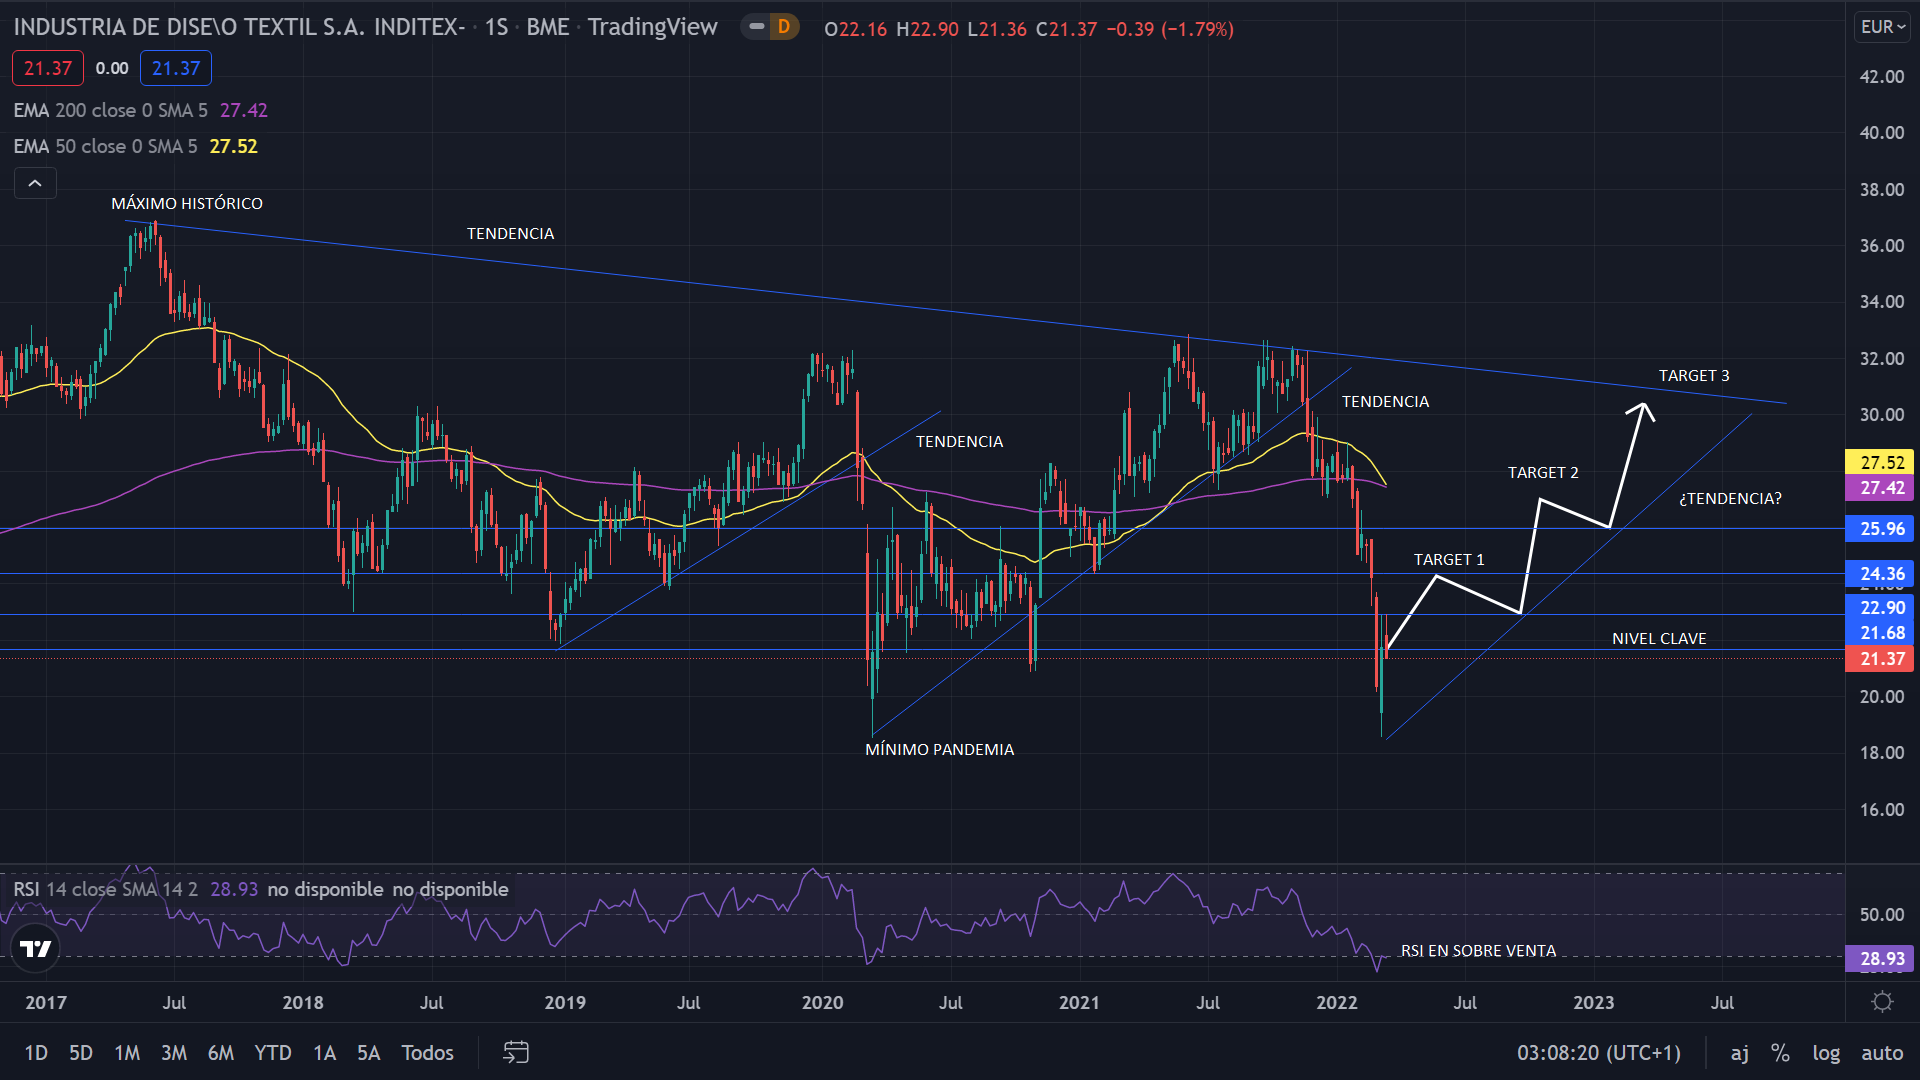Select the TARGET 3 text label
1920x1080 pixels.
coord(1694,375)
